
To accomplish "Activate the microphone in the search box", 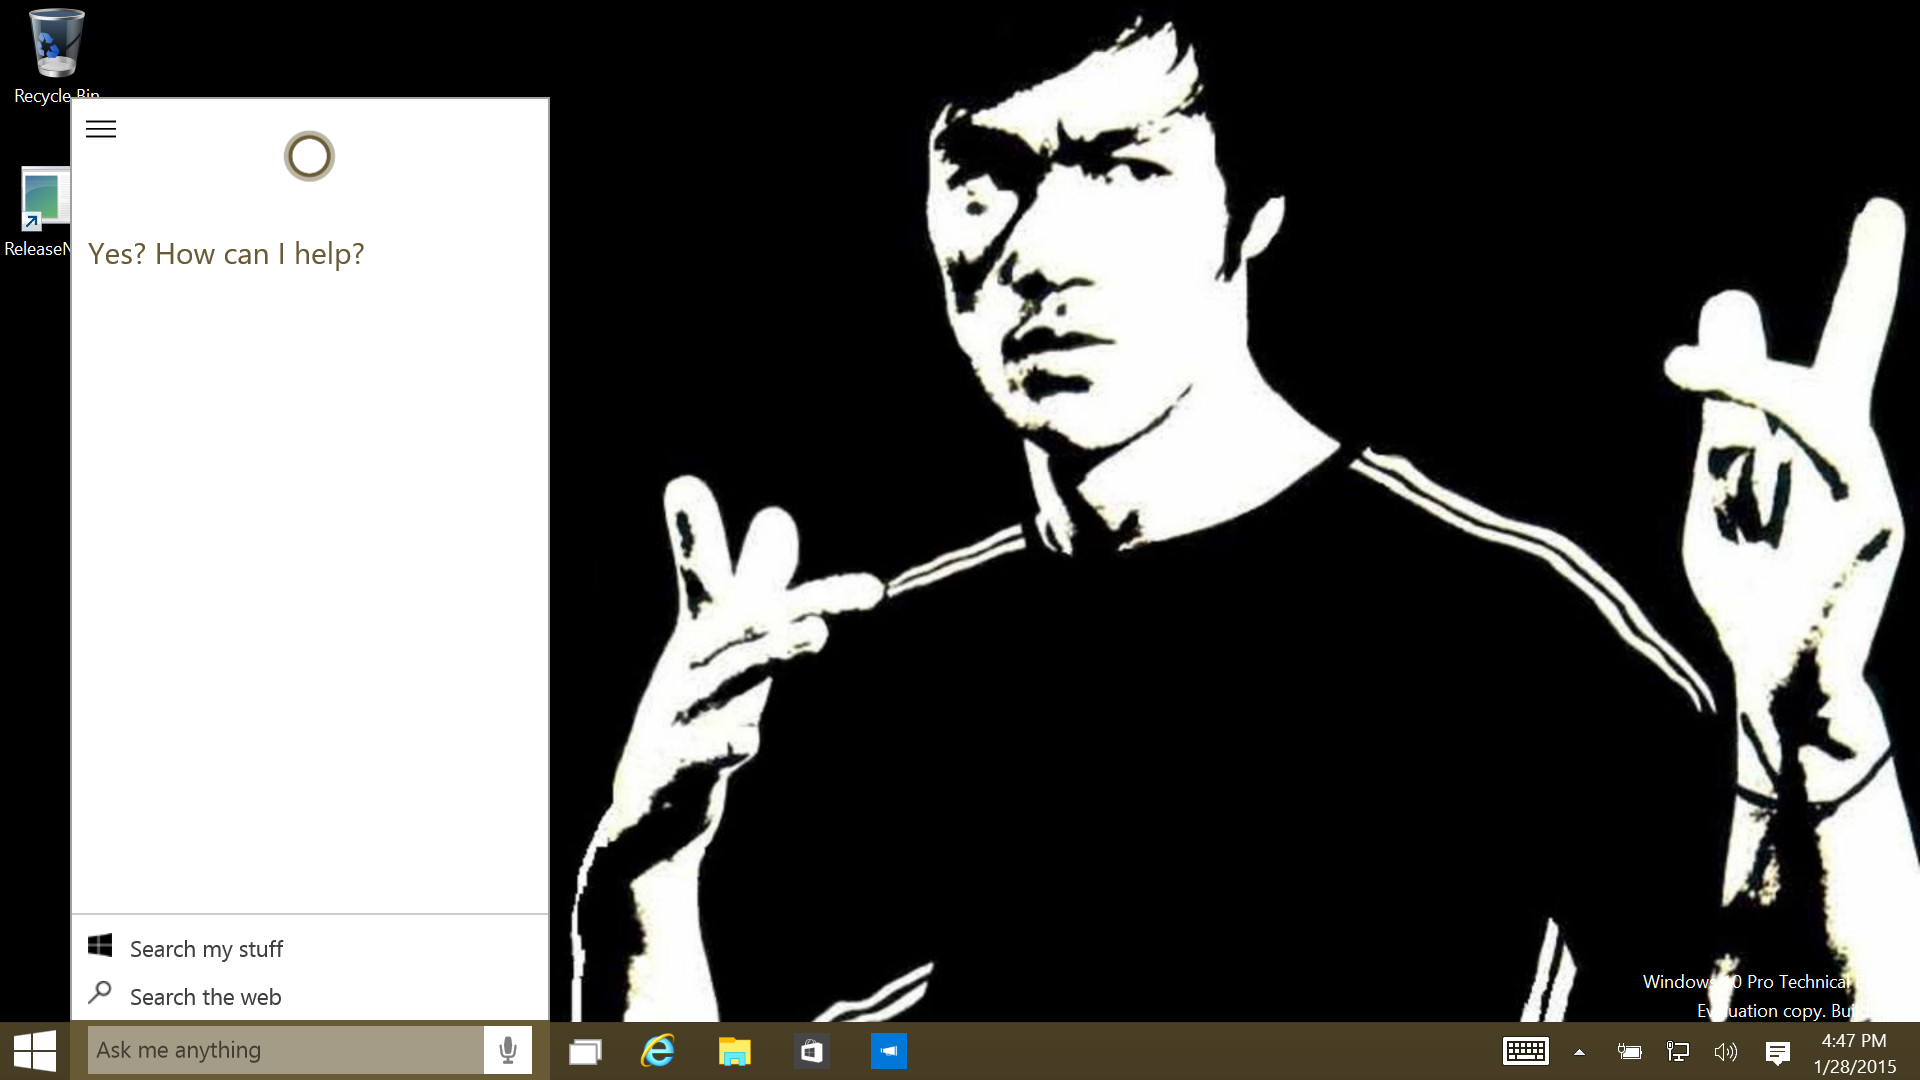I will click(x=508, y=1050).
